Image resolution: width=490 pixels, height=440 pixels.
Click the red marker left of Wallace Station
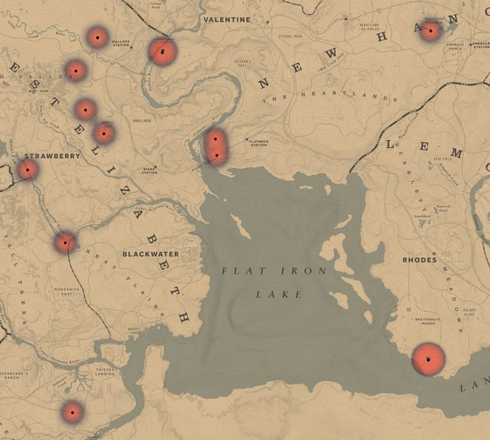tap(97, 38)
